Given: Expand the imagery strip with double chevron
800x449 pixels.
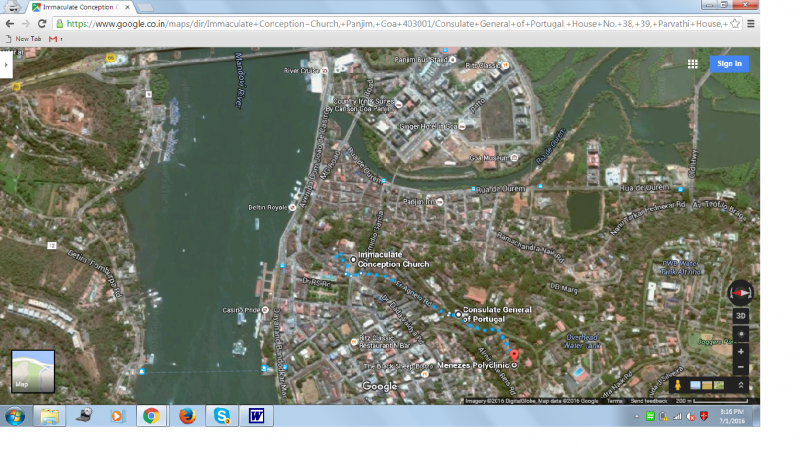Looking at the screenshot, I should pyautogui.click(x=741, y=385).
